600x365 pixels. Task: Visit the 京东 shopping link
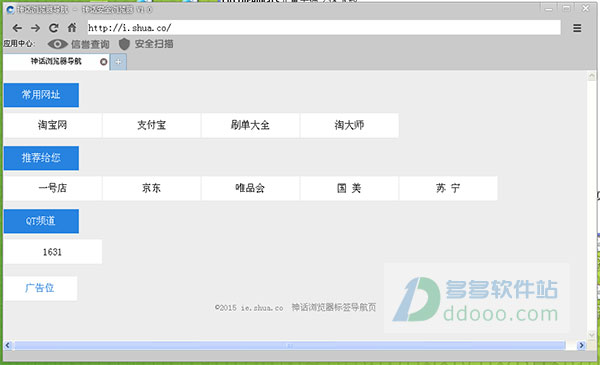tap(152, 188)
